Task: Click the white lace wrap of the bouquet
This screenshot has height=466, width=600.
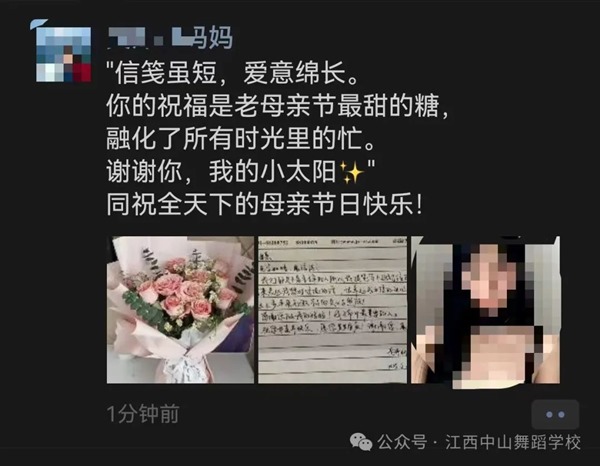Action: click(179, 368)
